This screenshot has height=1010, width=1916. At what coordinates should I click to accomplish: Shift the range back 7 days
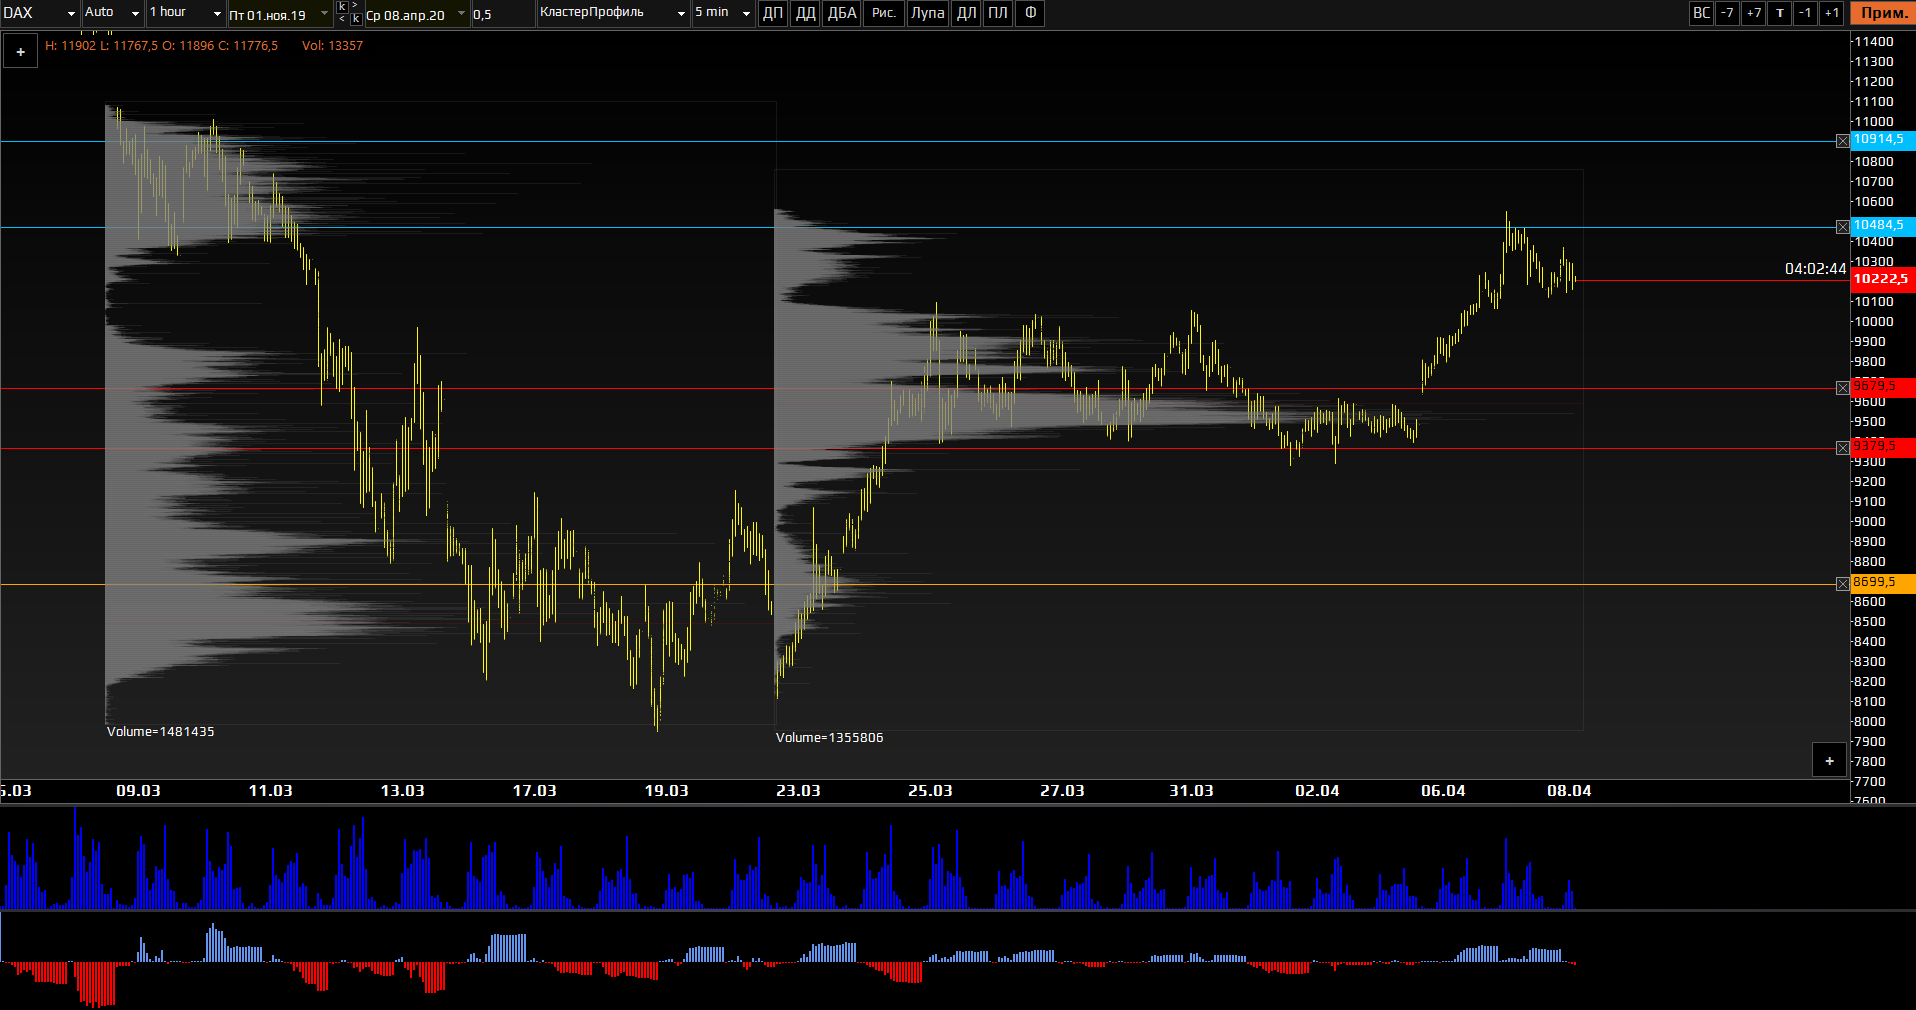(1727, 13)
